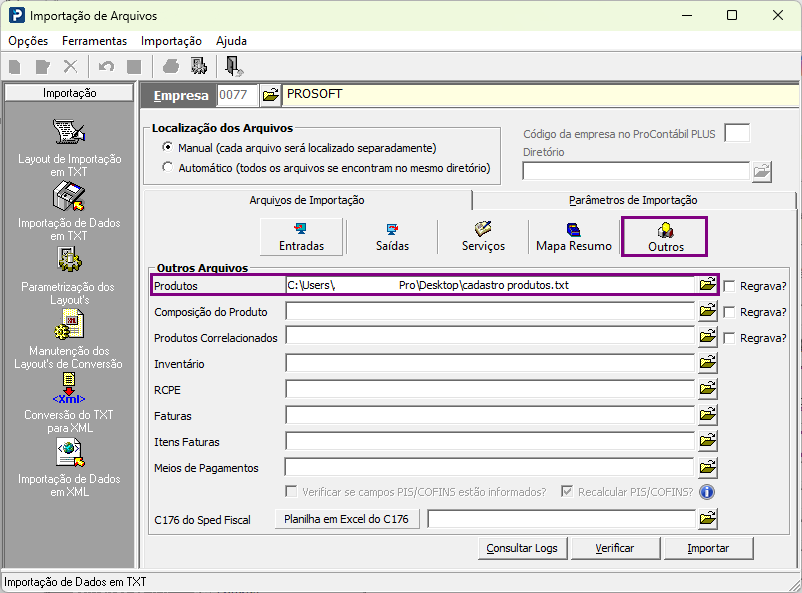Click the Composição do Produto path field

[491, 311]
